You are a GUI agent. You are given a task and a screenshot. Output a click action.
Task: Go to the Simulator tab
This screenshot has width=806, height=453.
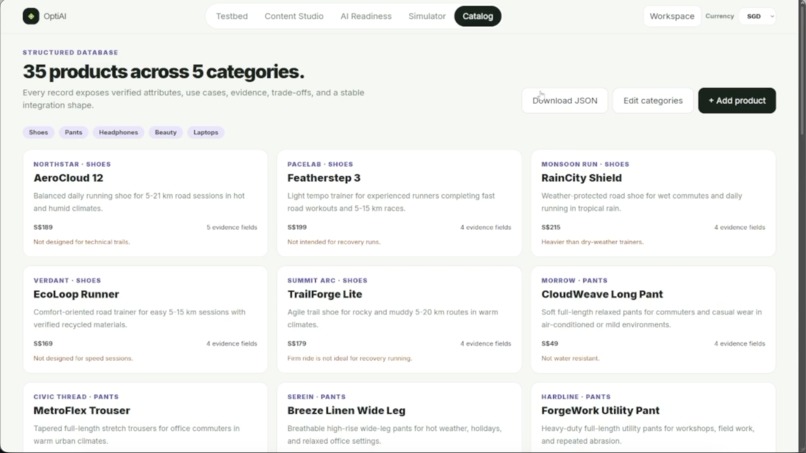pos(427,16)
